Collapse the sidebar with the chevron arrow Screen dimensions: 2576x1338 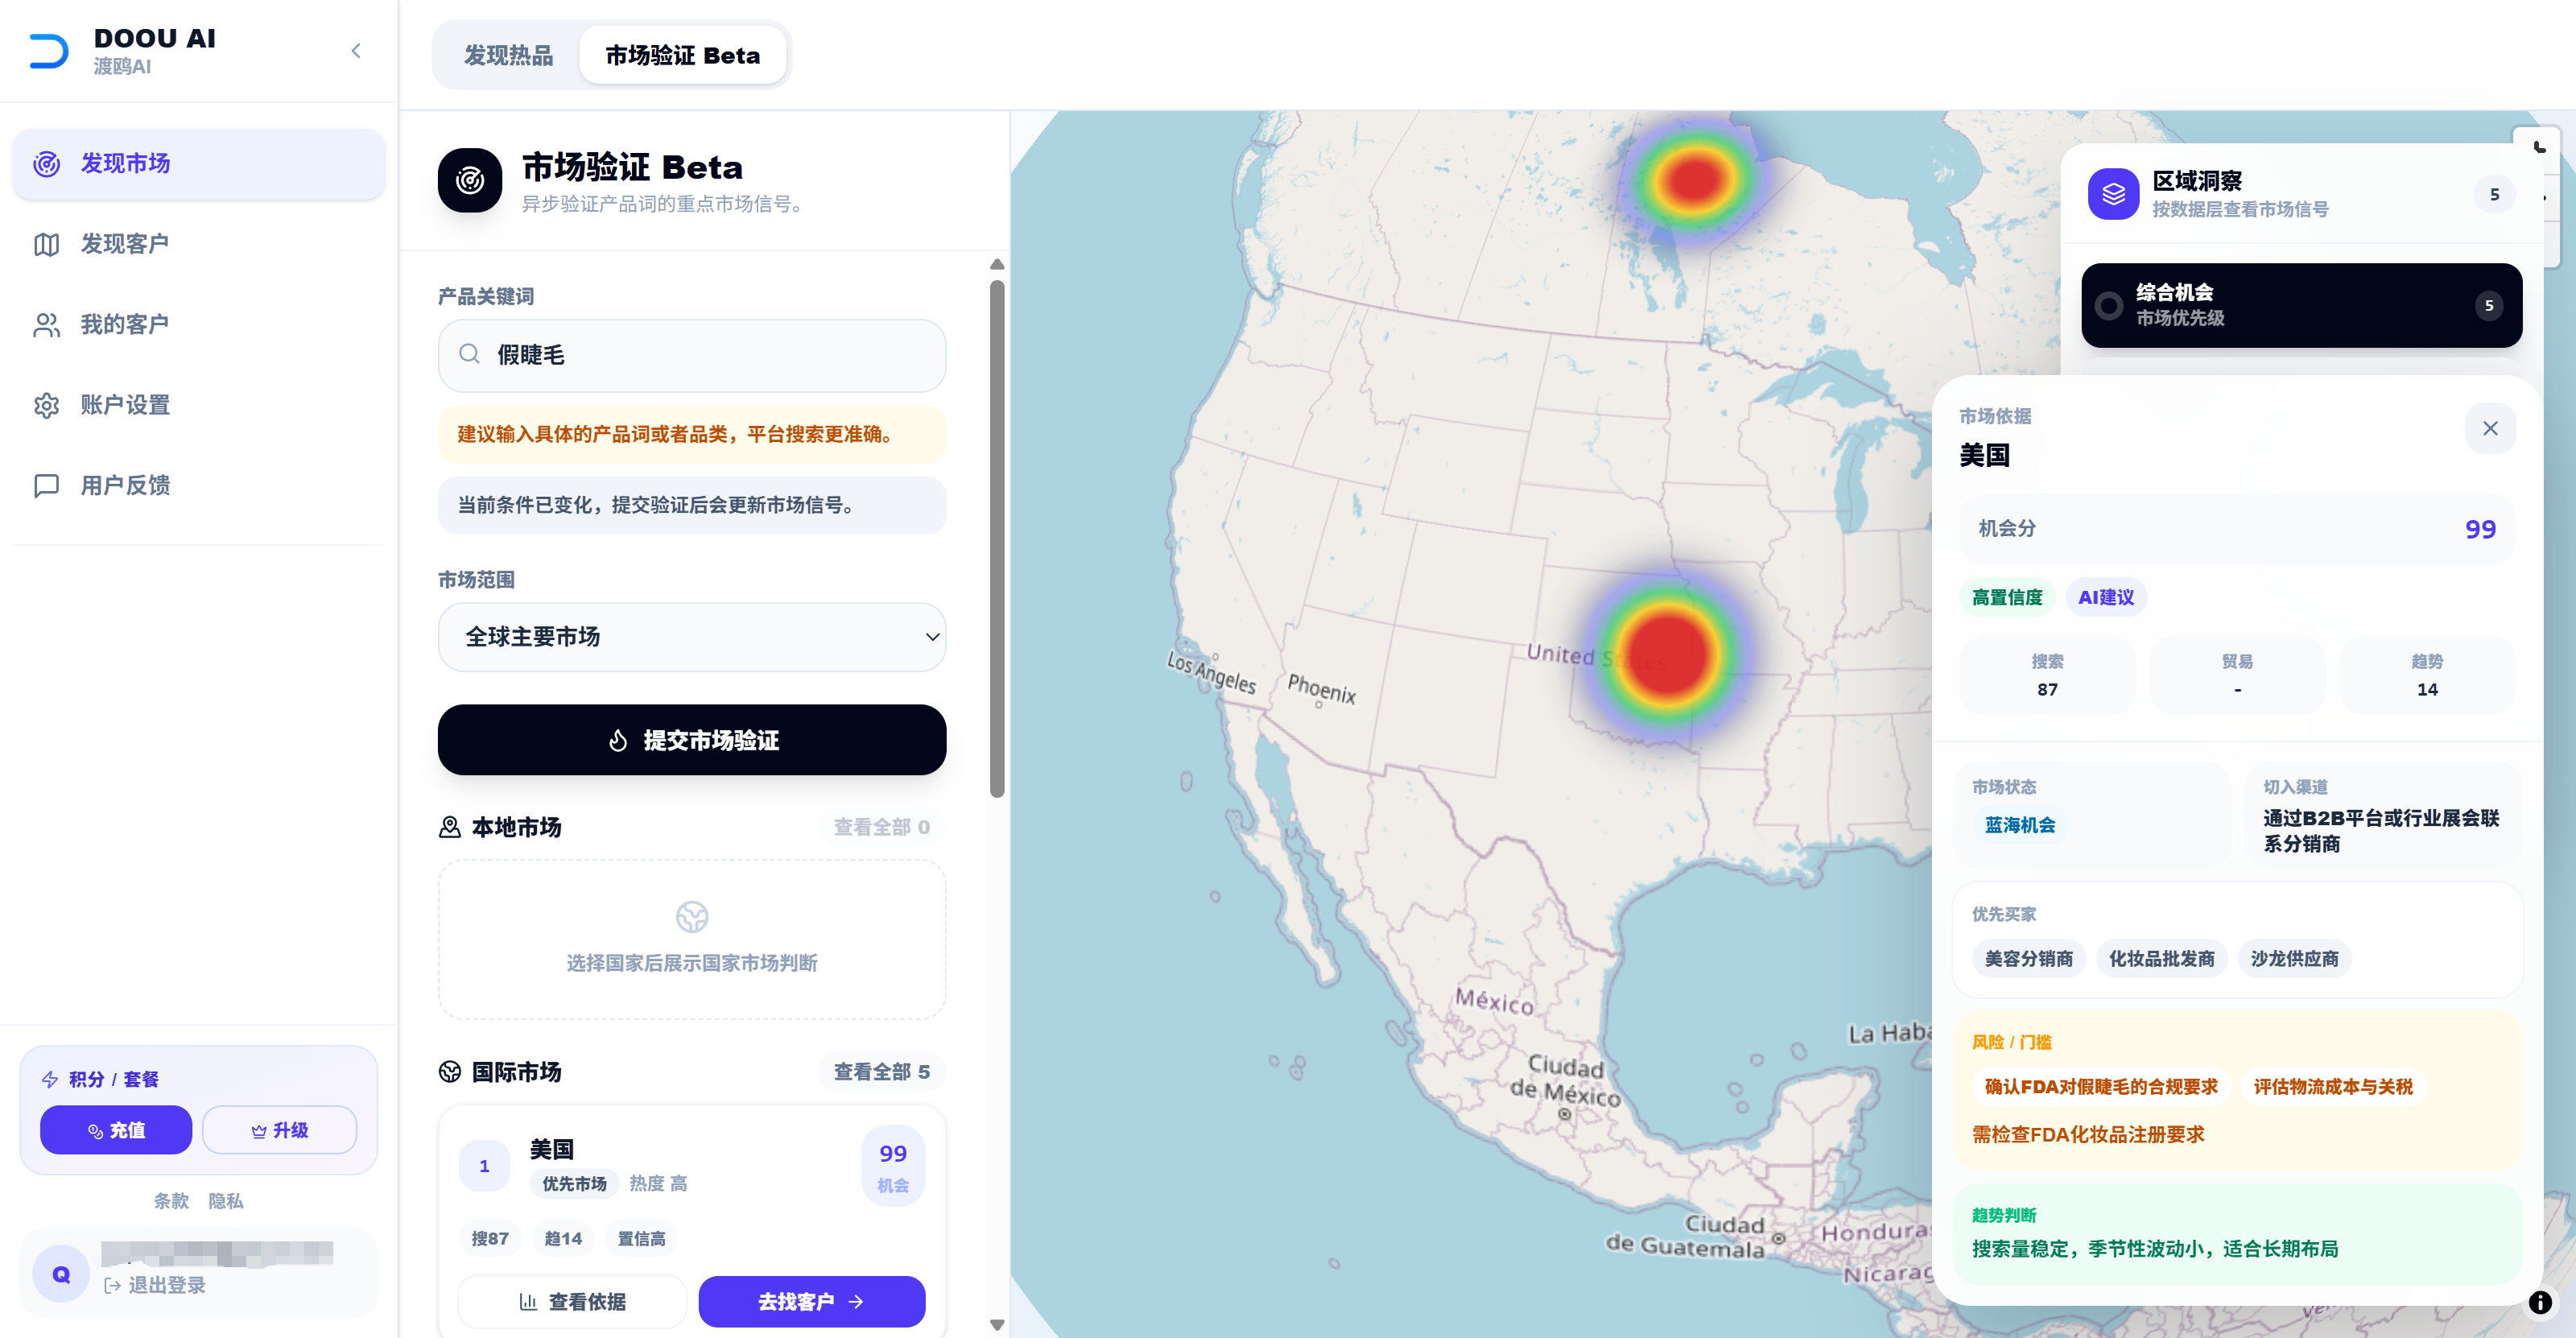click(x=356, y=51)
